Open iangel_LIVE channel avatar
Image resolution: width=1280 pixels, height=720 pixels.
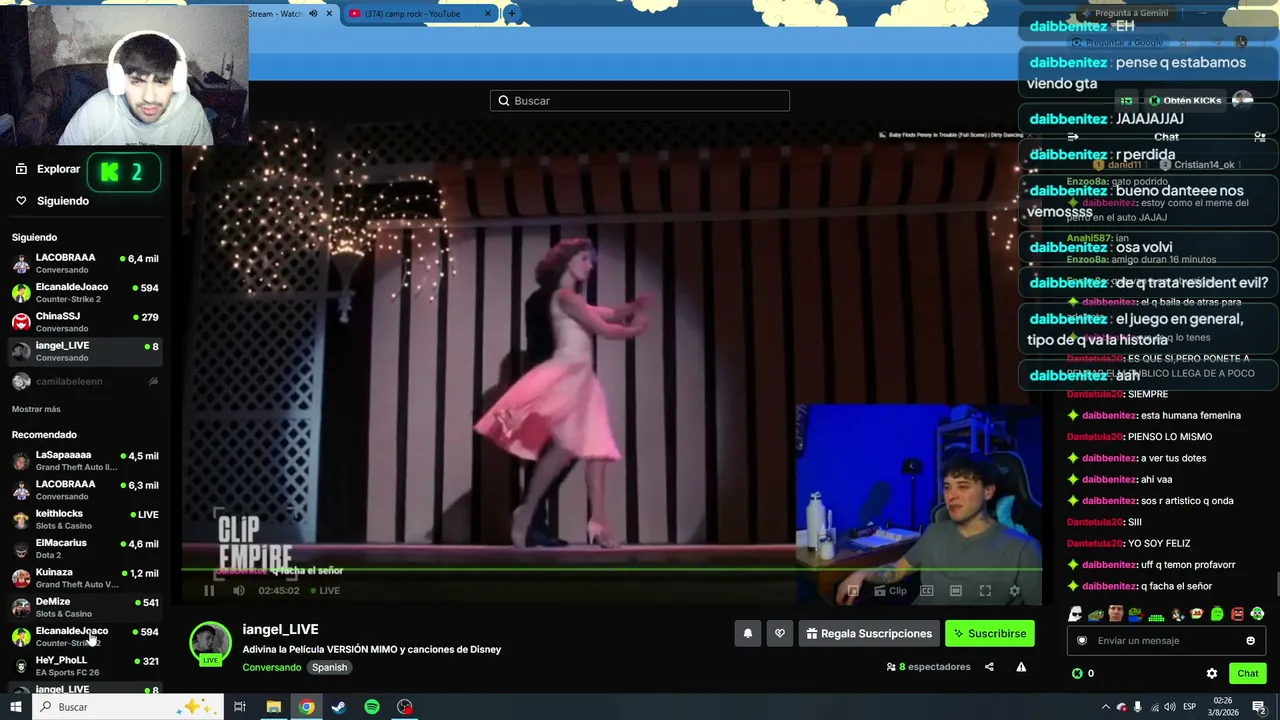pos(210,643)
